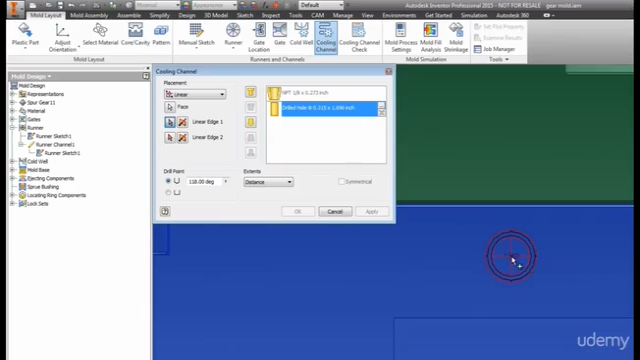Click the Face selection arrow button

[170, 107]
